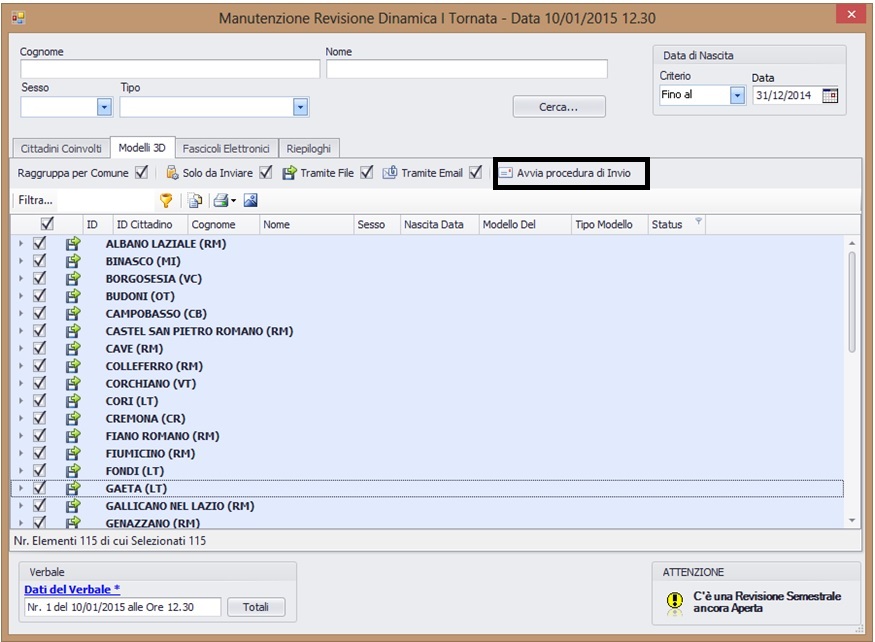
Task: Open the Sesso dropdown
Action: [104, 107]
